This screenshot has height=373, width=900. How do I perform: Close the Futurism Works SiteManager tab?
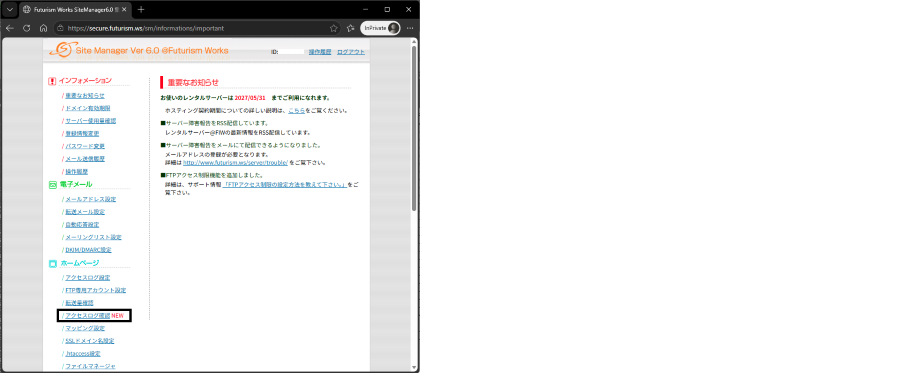pos(124,10)
